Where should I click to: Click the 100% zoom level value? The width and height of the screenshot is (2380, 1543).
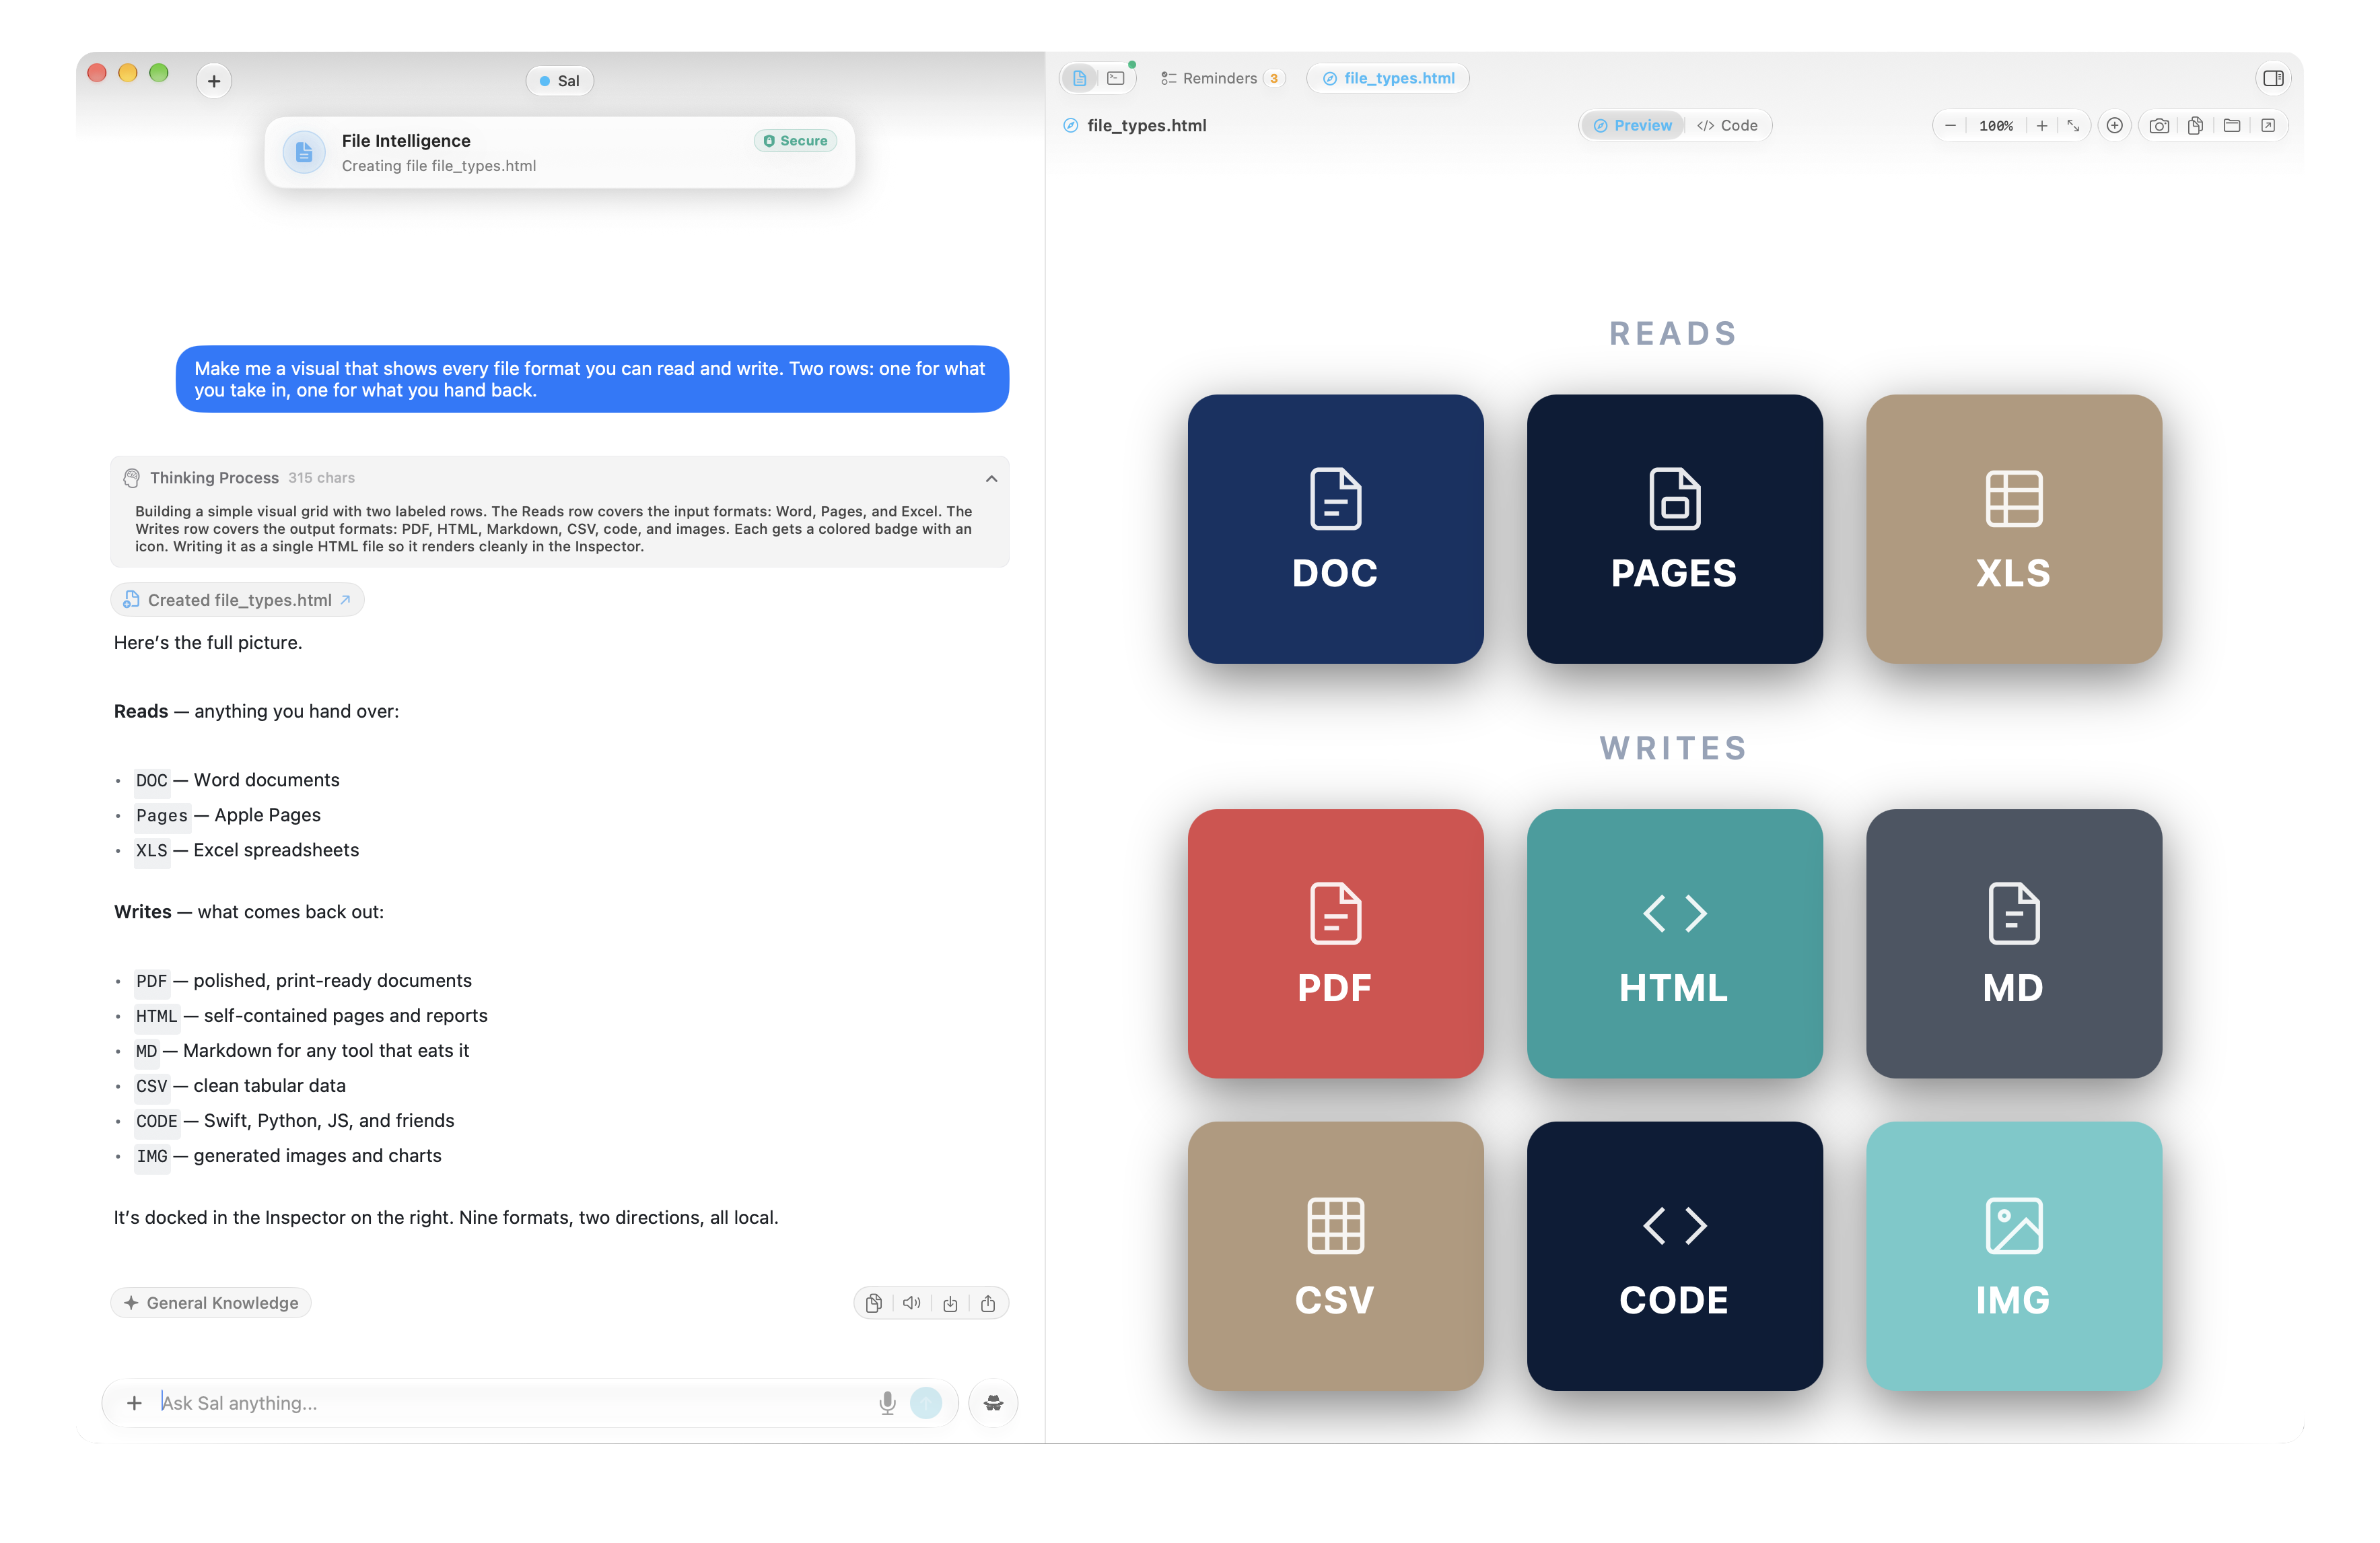point(1996,125)
